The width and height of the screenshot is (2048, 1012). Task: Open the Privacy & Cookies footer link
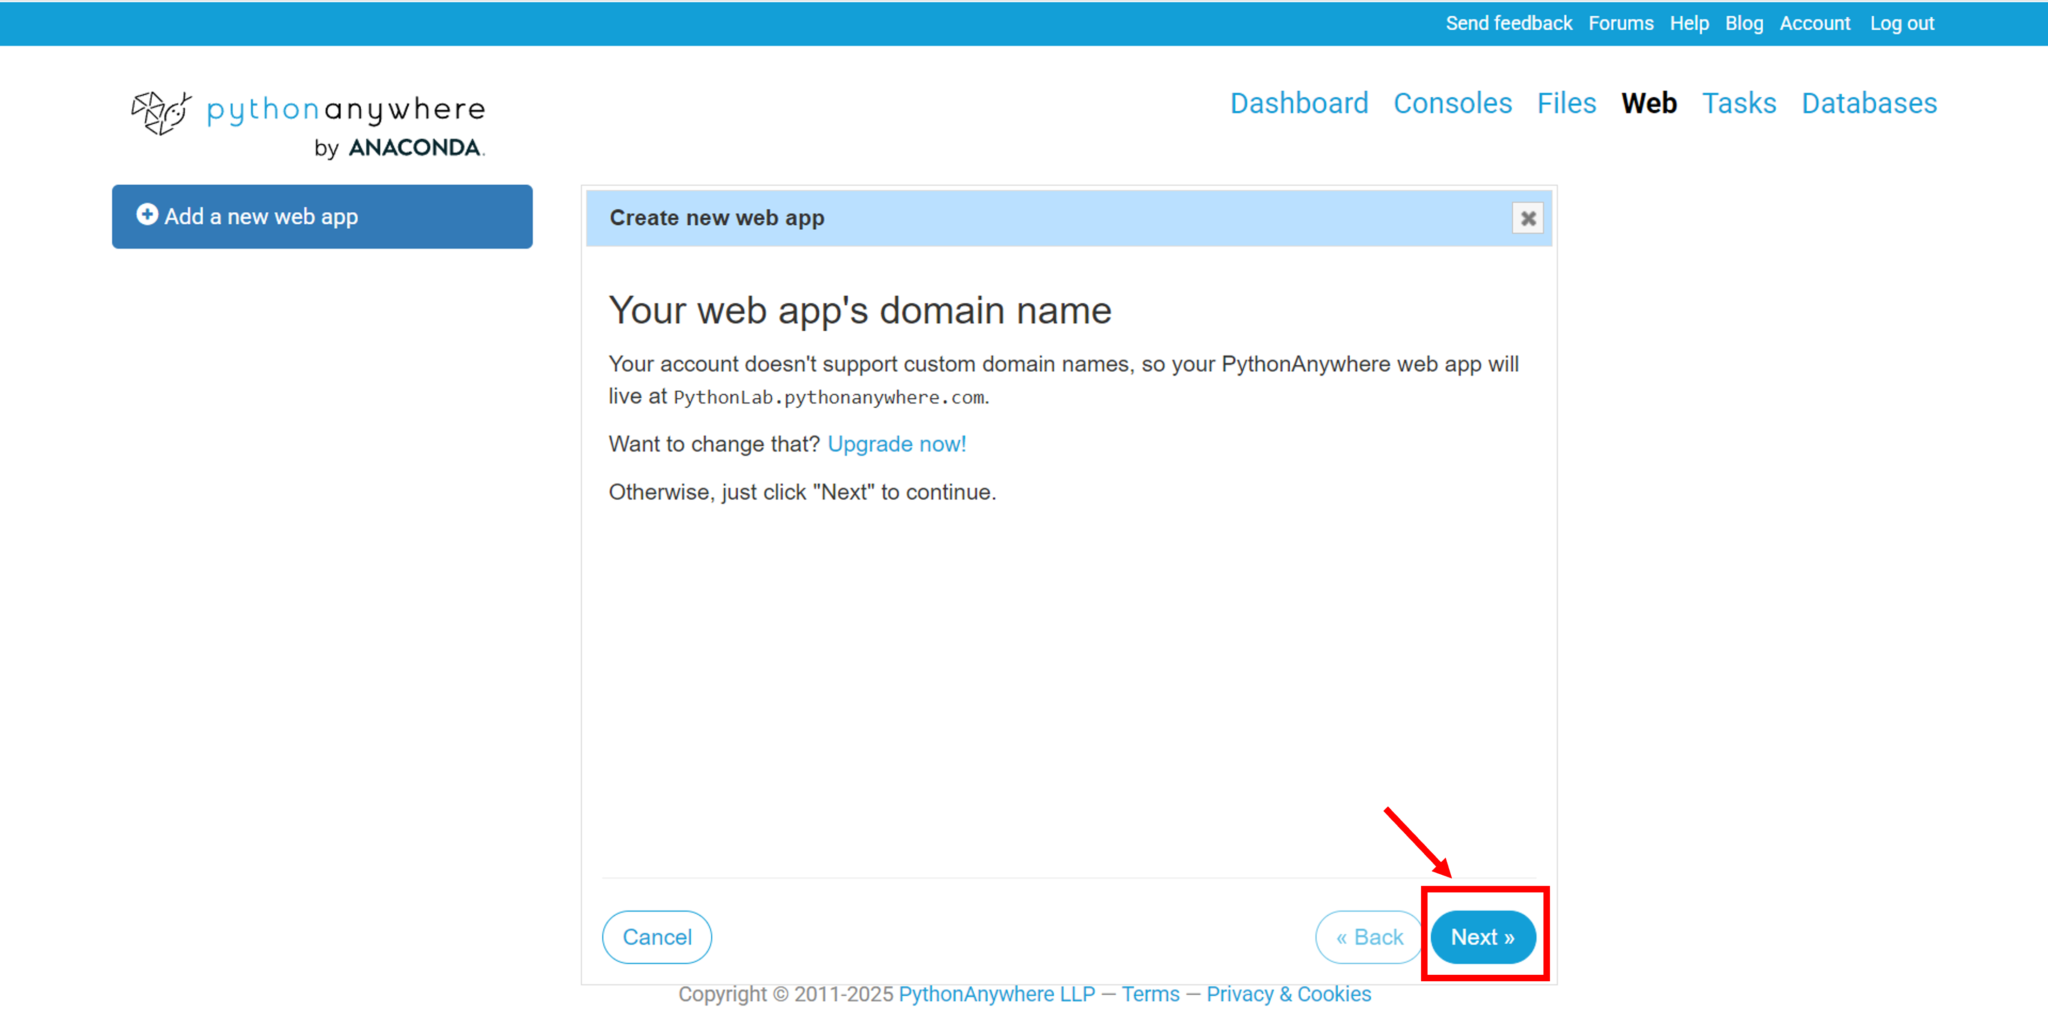click(1288, 994)
